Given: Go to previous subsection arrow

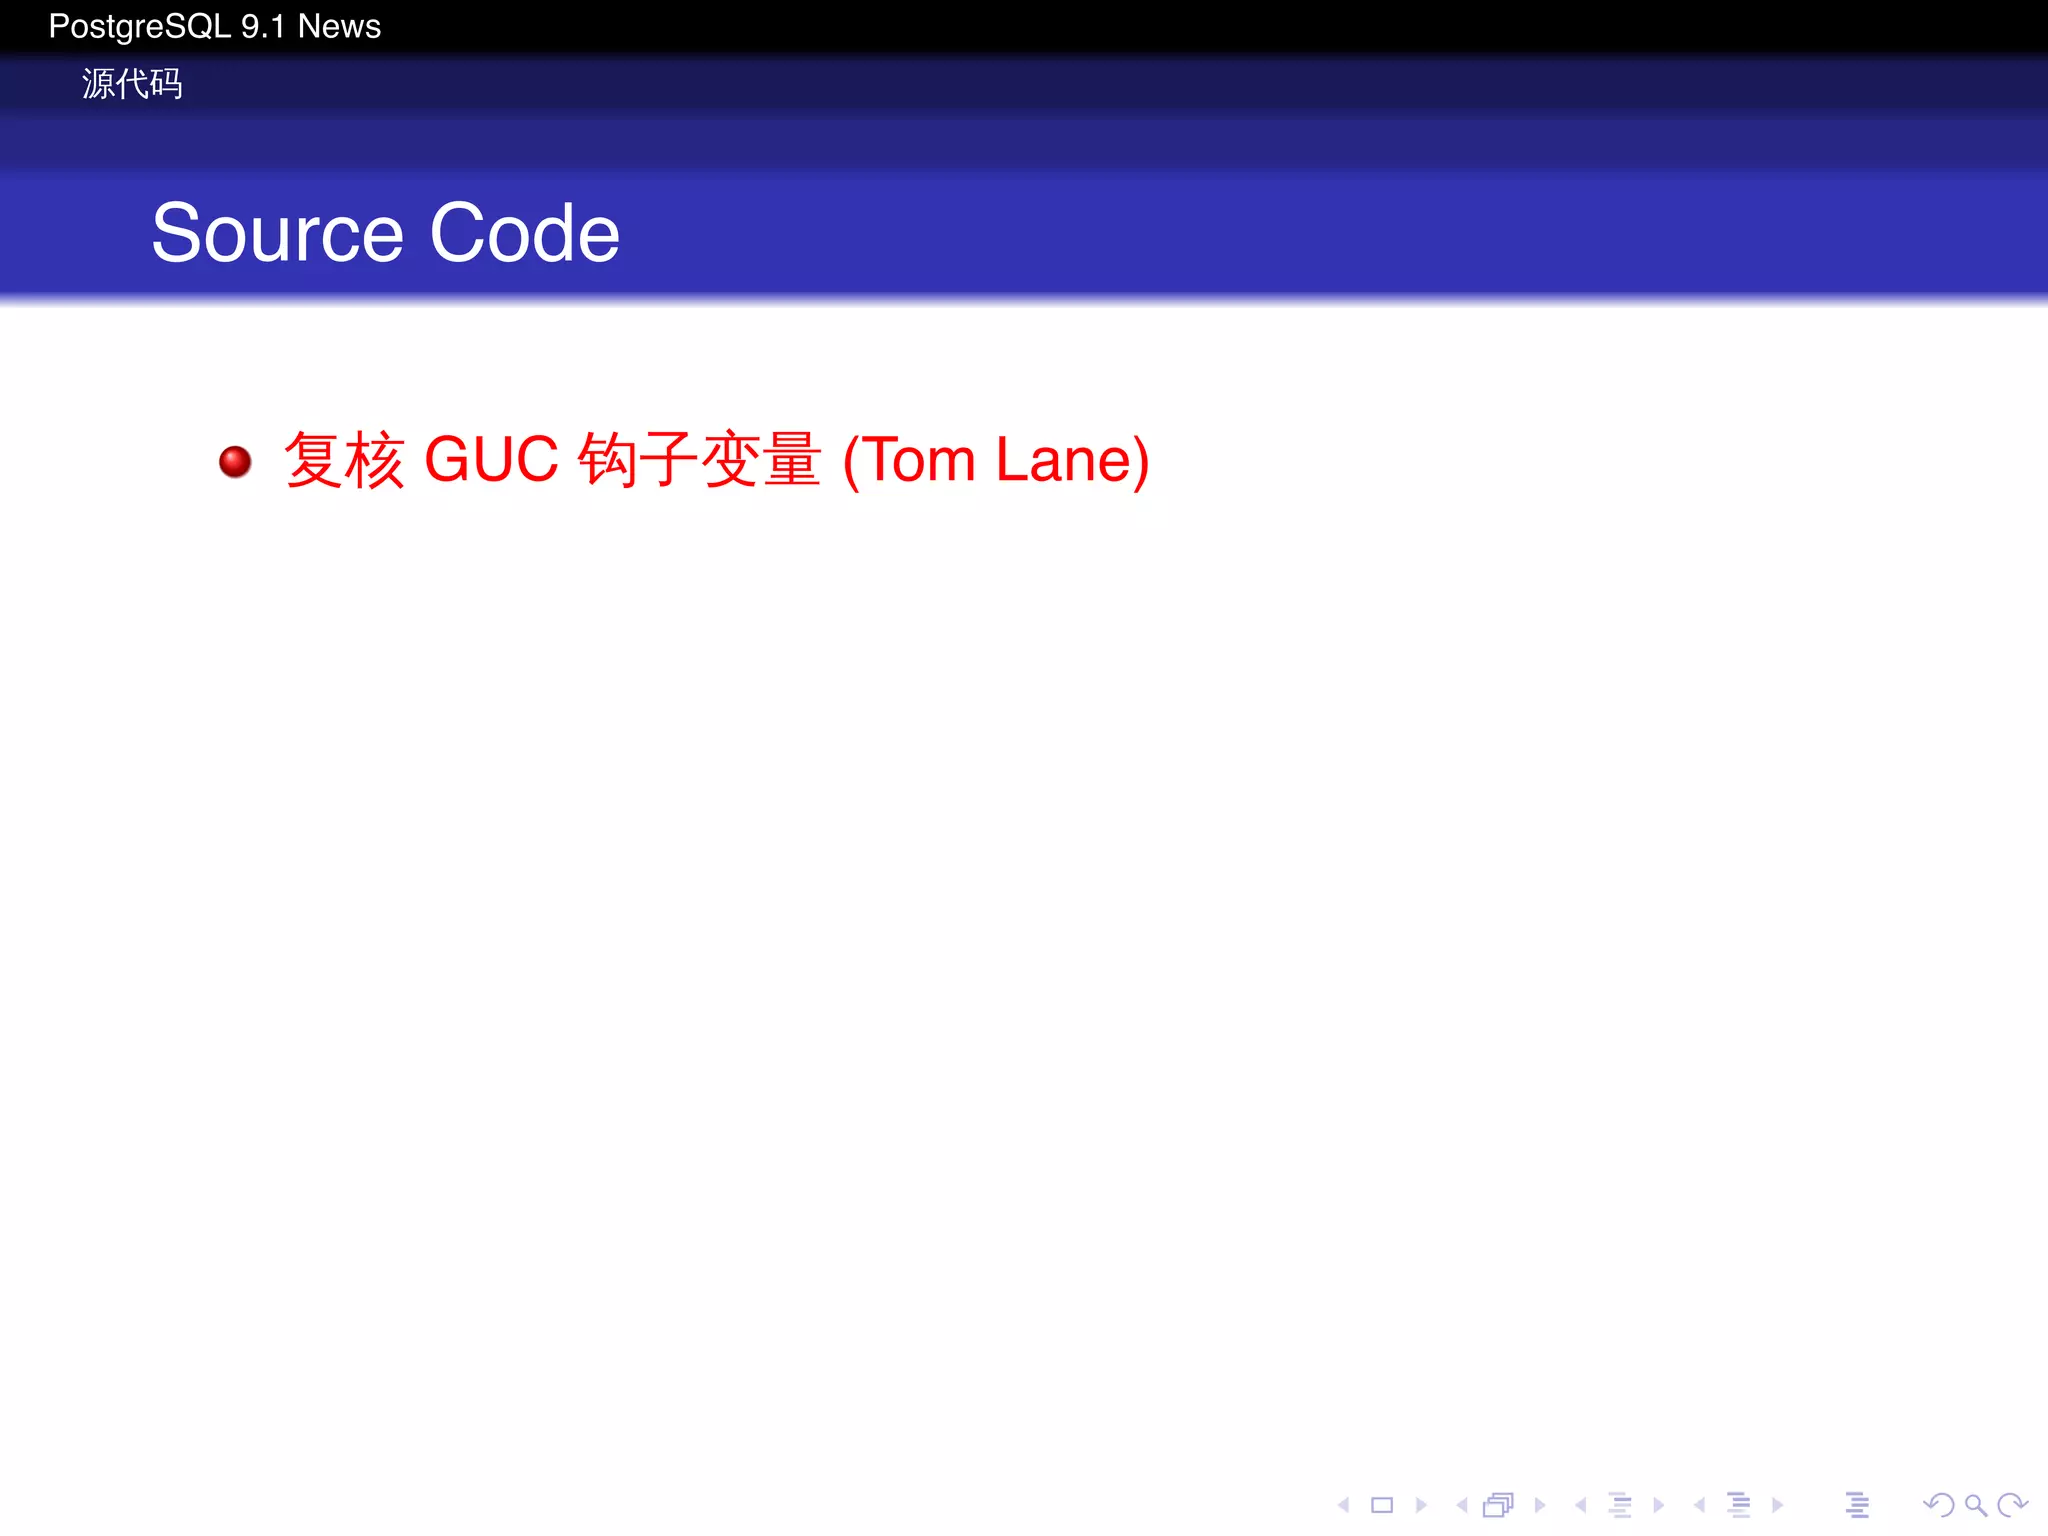Looking at the screenshot, I should coord(1581,1504).
